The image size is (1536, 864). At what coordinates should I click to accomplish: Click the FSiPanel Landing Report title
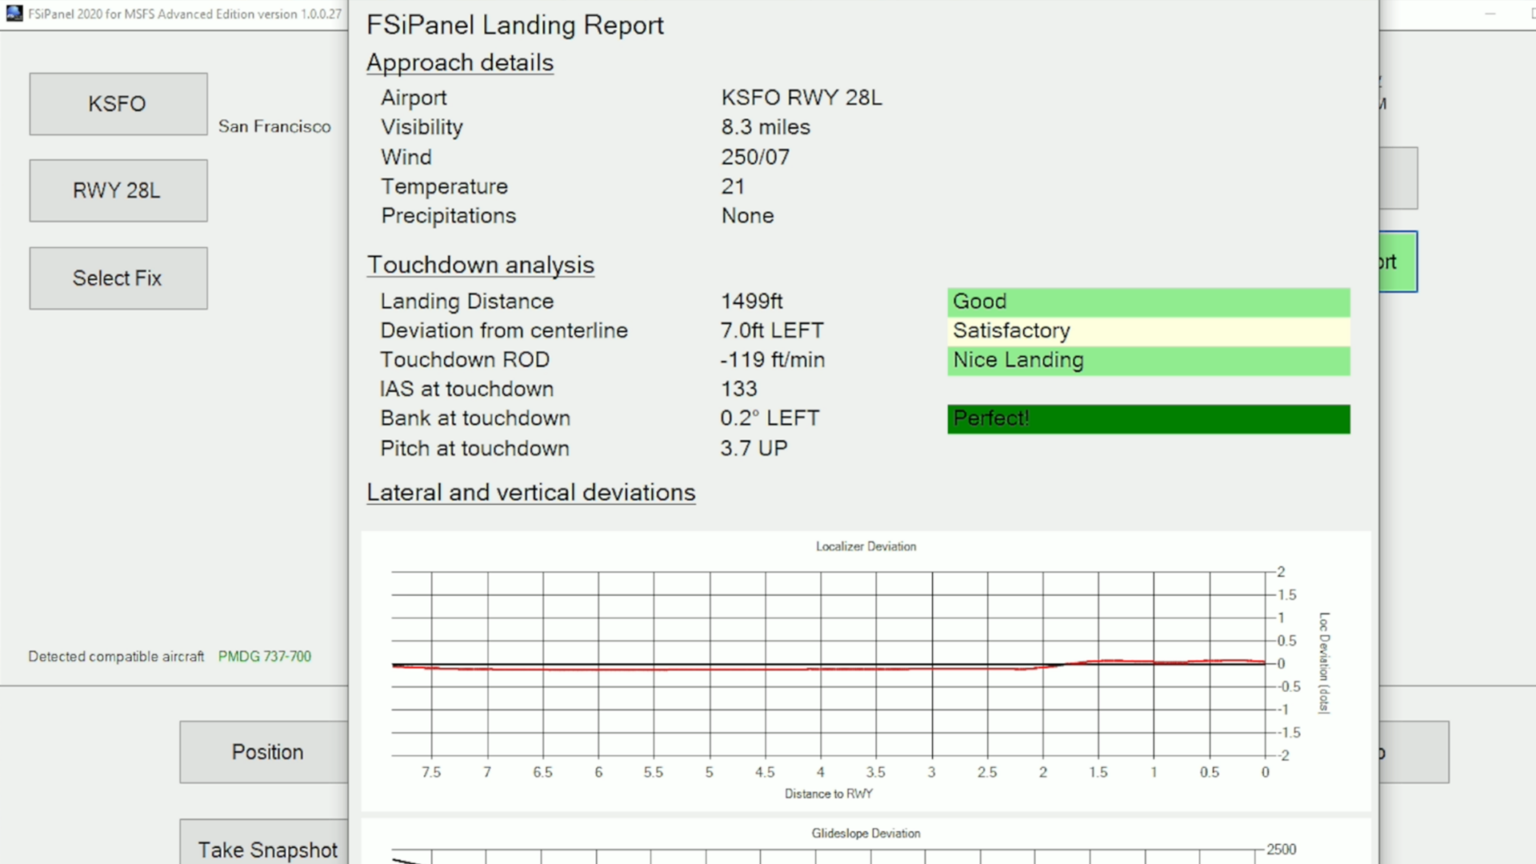[x=515, y=25]
